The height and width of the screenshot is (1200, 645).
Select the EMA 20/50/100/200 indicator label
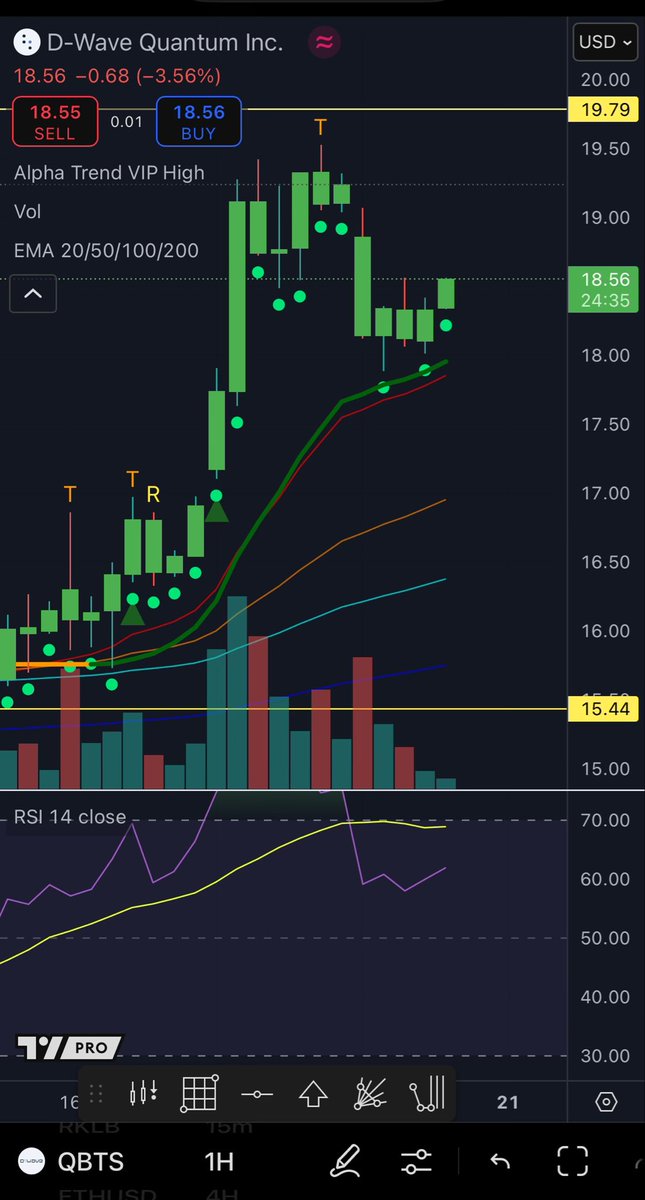(106, 250)
